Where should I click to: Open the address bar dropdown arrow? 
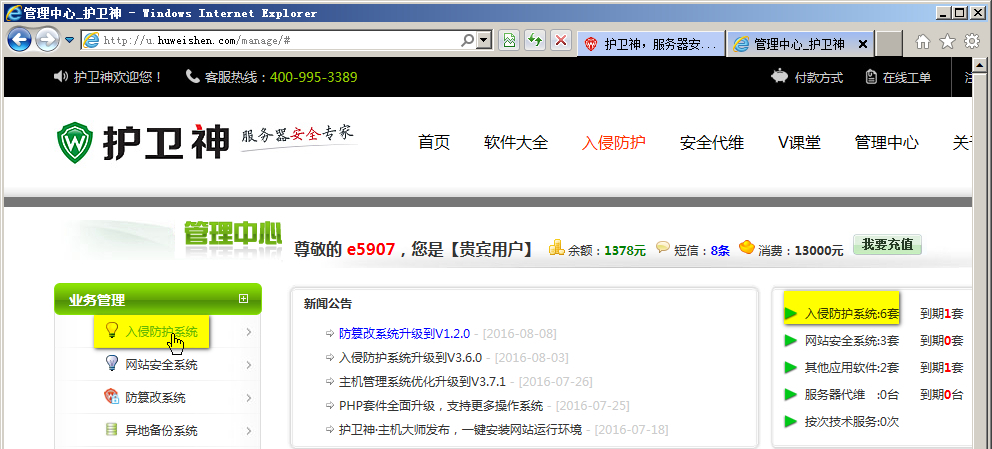[x=484, y=41]
